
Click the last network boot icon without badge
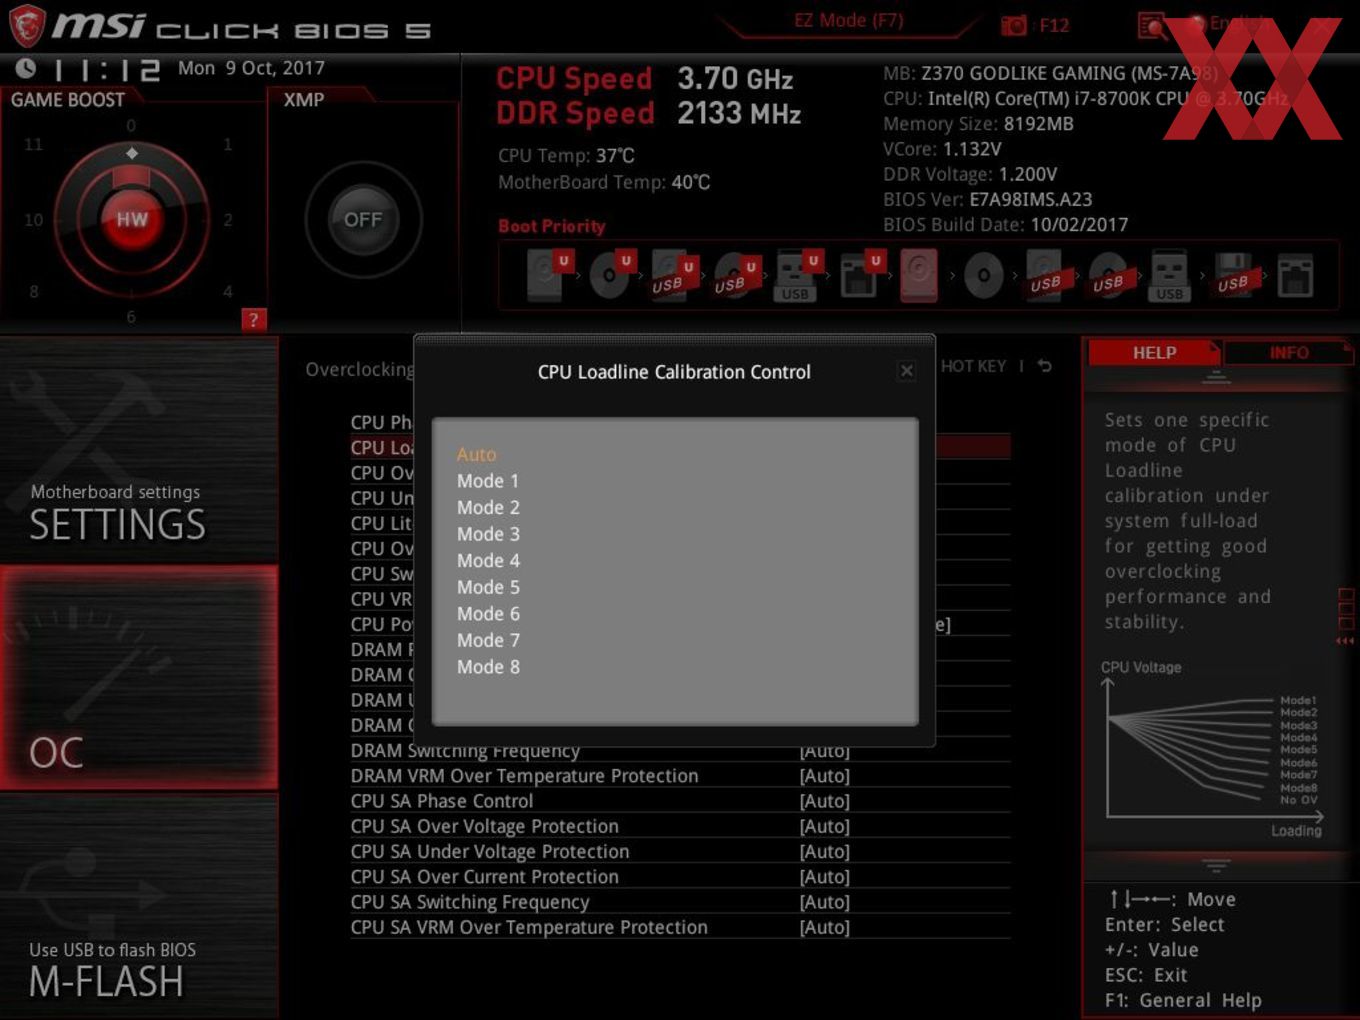1295,275
